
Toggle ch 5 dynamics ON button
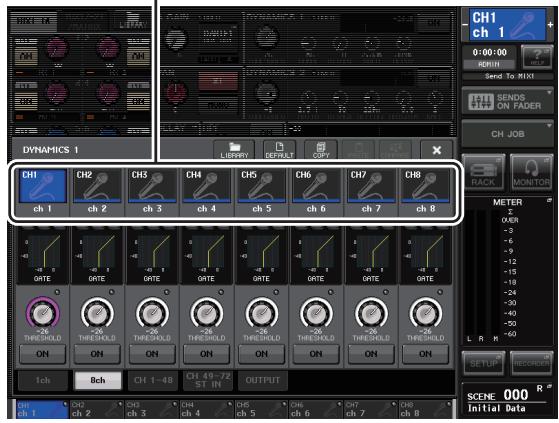tap(261, 354)
